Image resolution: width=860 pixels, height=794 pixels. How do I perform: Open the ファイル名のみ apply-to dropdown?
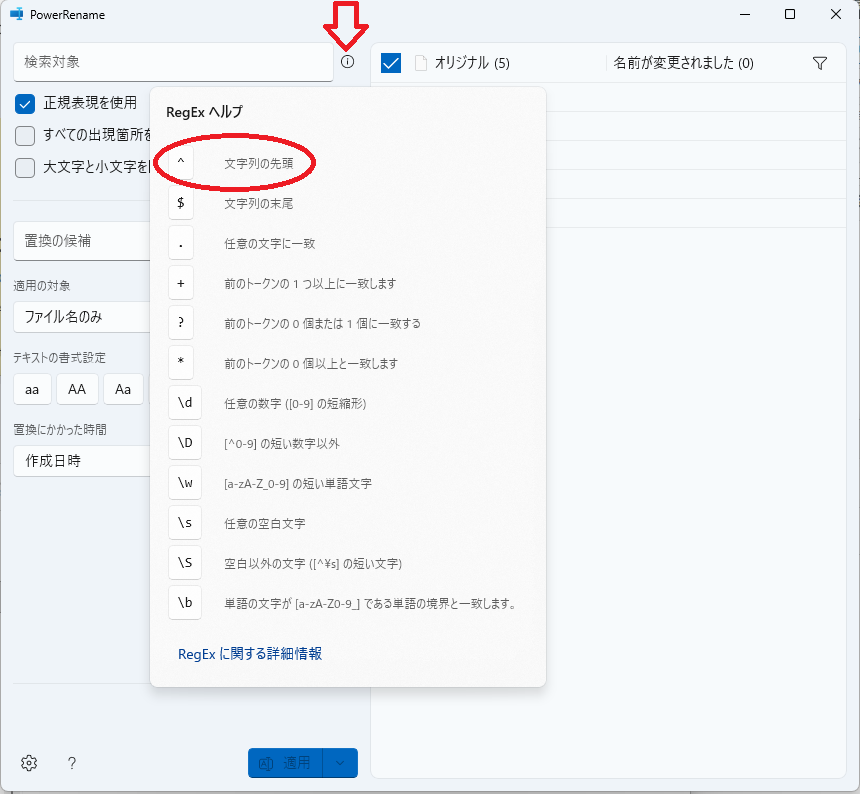tap(82, 317)
